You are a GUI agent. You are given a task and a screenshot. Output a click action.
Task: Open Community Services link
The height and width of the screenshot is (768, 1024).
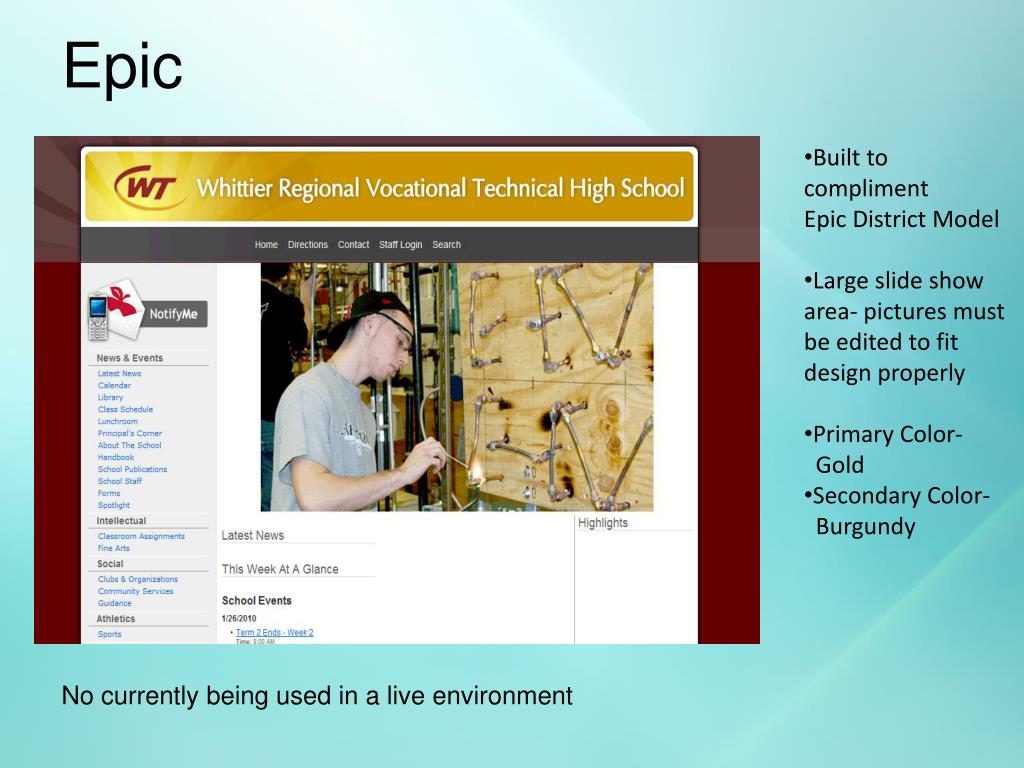pos(136,591)
